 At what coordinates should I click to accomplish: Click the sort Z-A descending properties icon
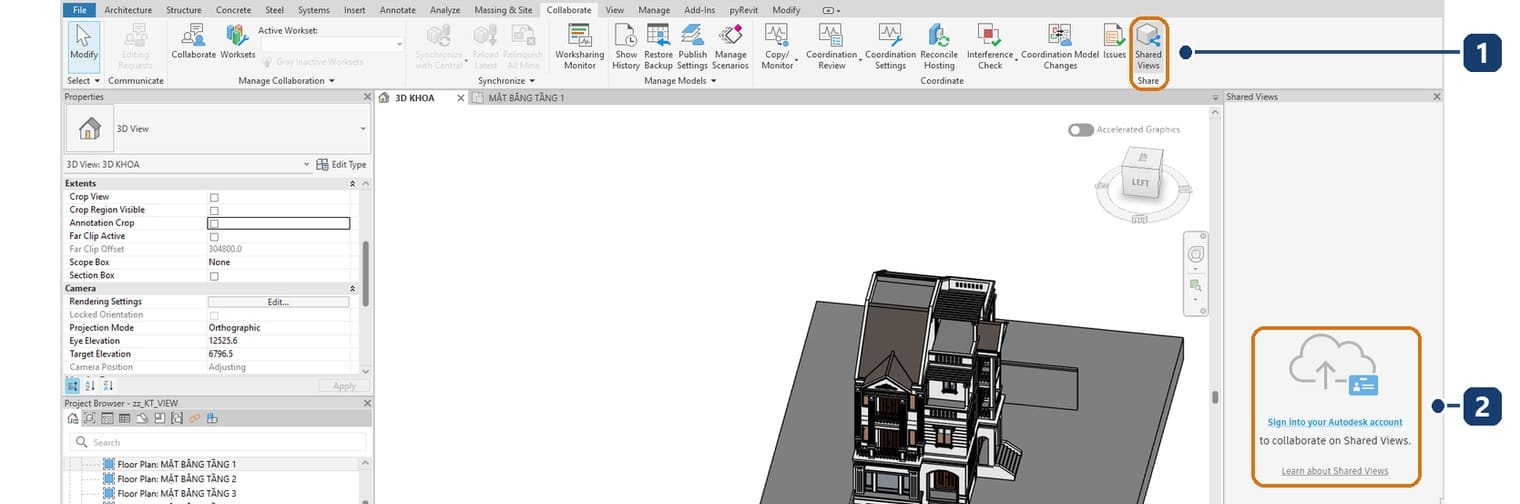(x=107, y=385)
